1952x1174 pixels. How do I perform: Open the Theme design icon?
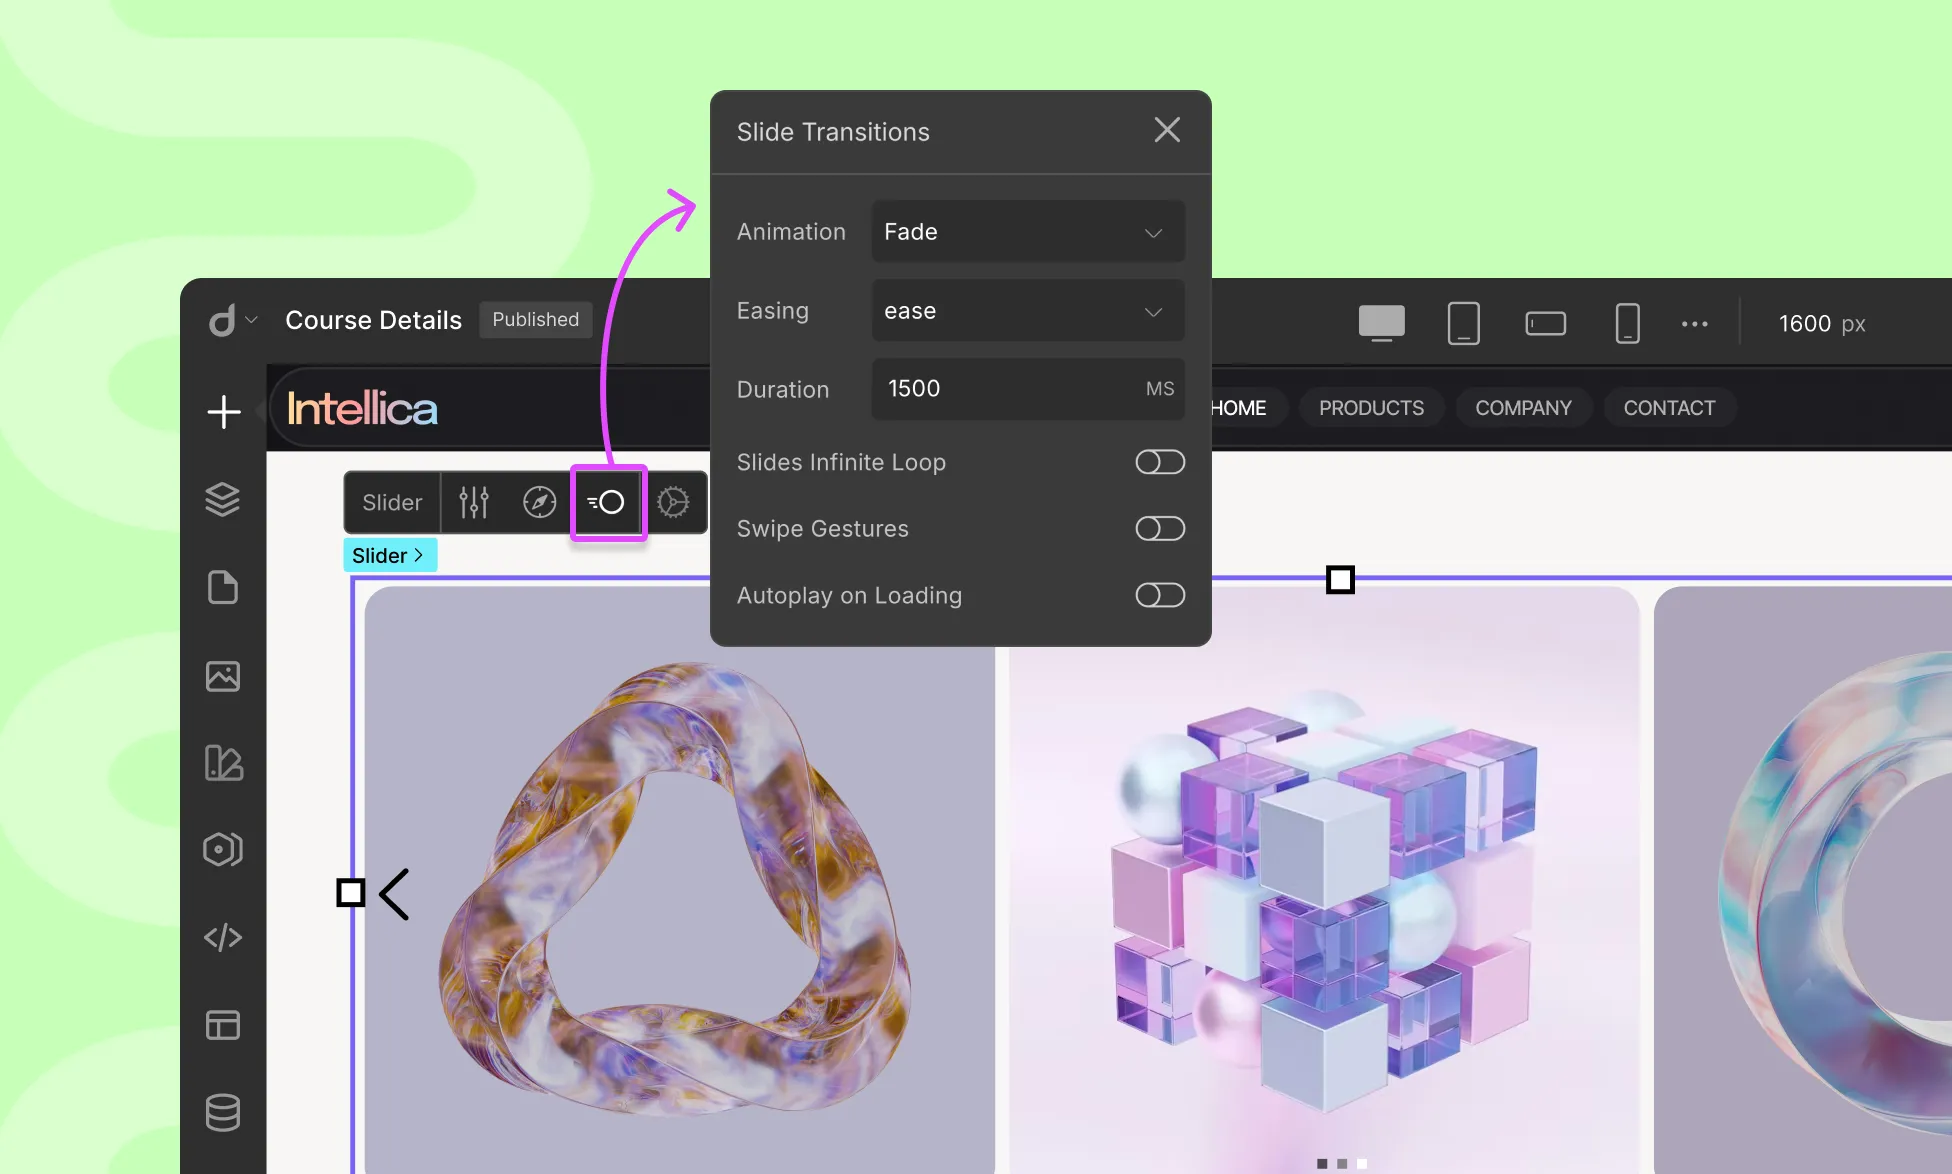tap(223, 763)
